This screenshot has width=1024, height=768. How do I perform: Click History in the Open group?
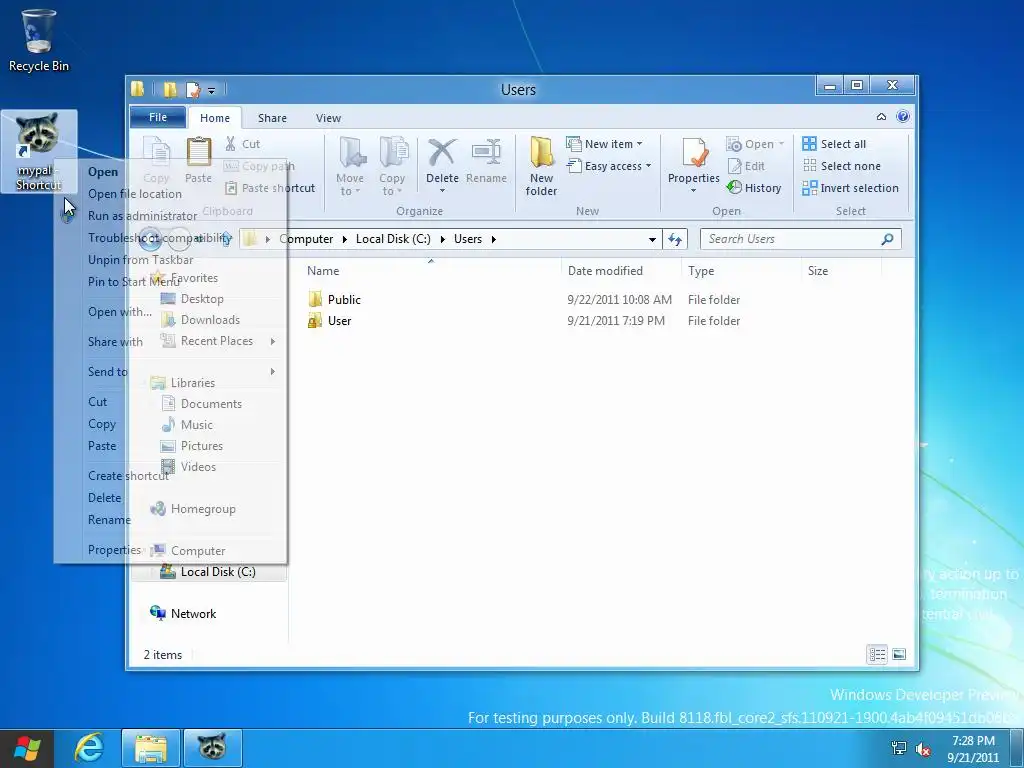pyautogui.click(x=754, y=188)
